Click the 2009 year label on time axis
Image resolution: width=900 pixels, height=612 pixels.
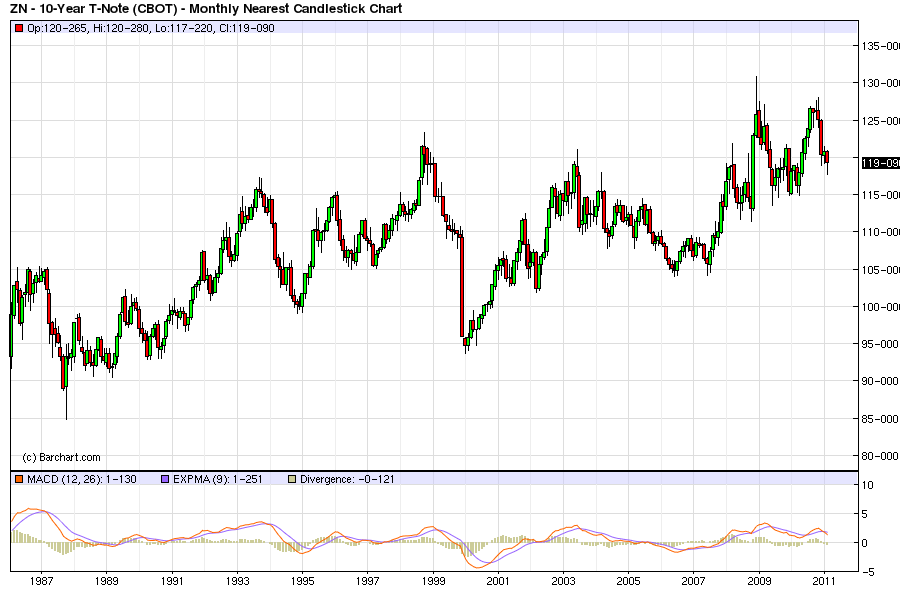(x=759, y=581)
